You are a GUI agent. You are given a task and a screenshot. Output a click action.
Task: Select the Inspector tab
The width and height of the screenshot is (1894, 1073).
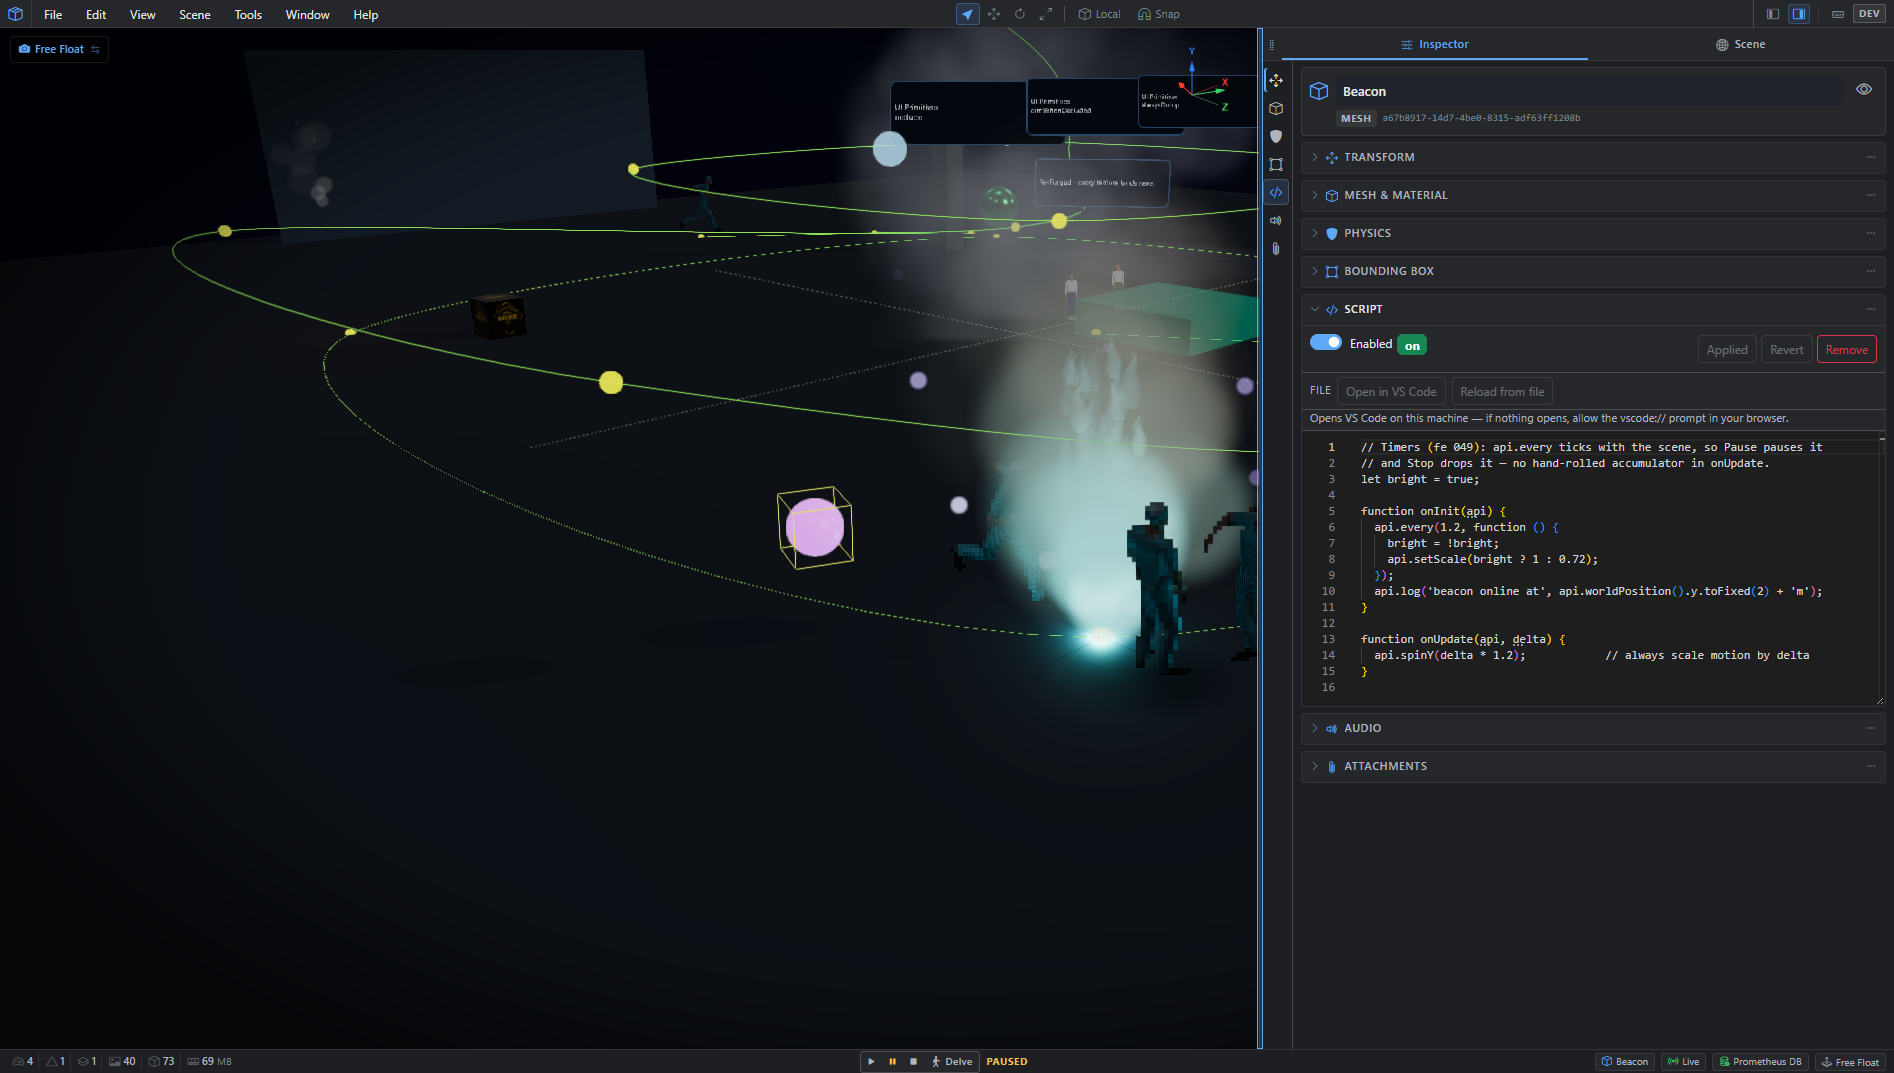(1435, 44)
